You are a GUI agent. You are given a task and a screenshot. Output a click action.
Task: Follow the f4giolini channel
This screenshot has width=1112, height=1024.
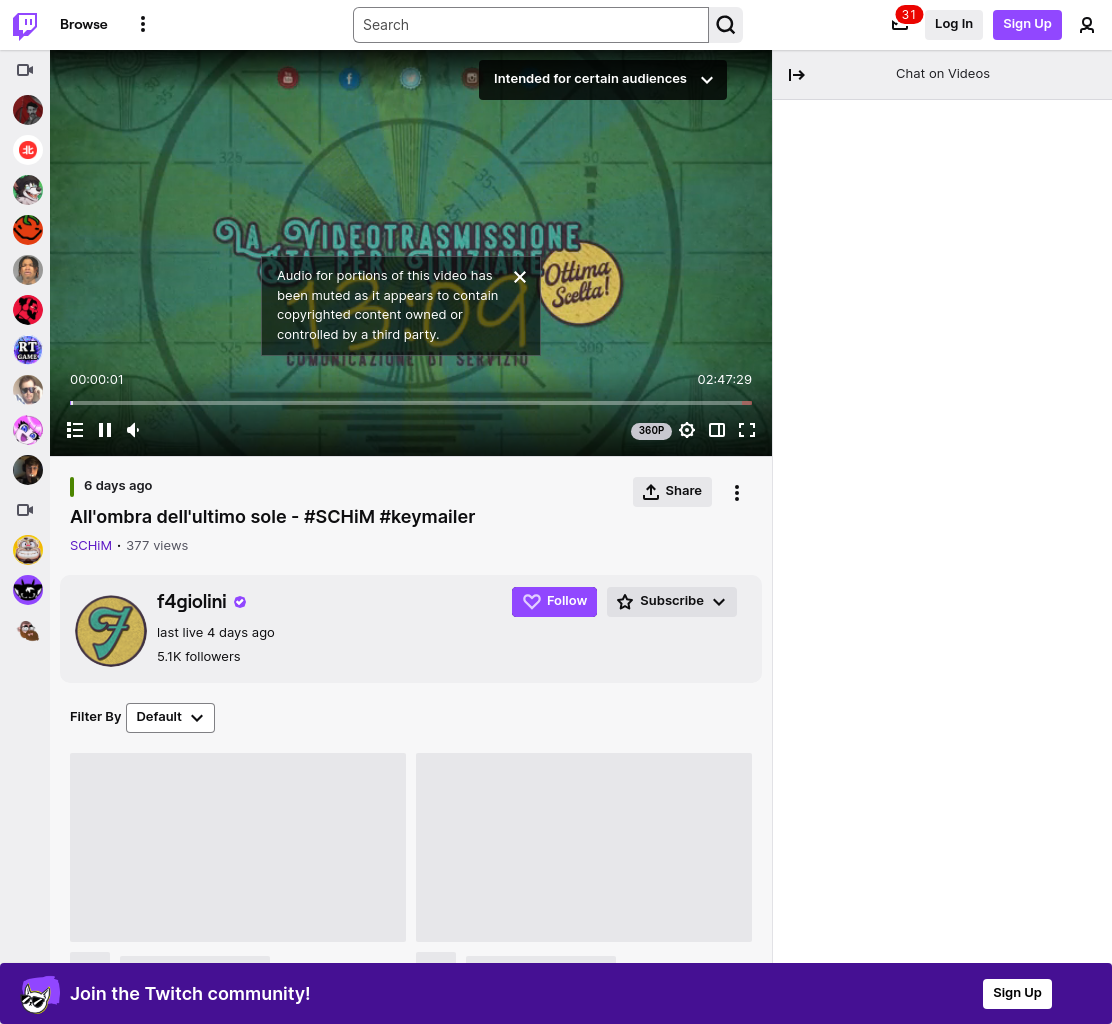(x=555, y=601)
